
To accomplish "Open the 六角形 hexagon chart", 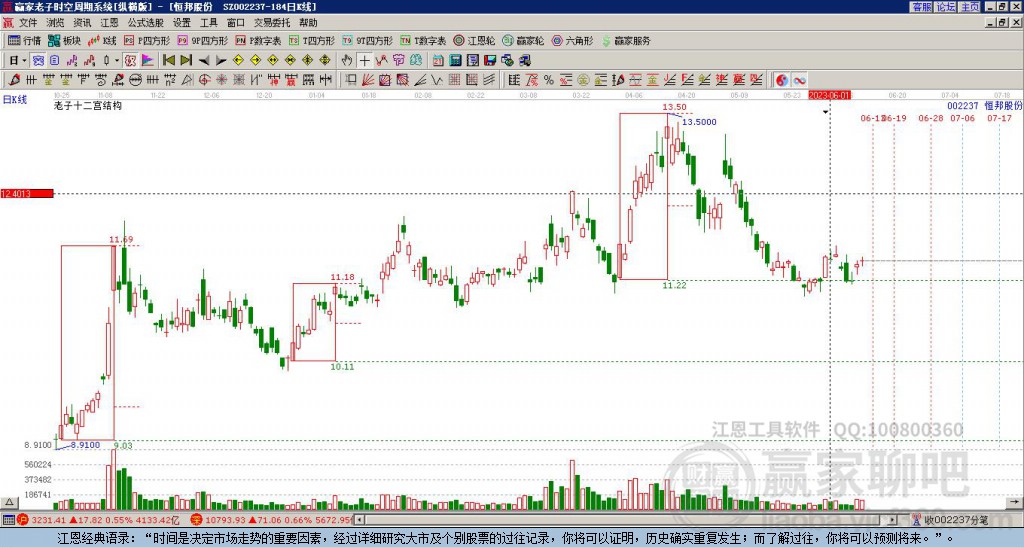I will tap(573, 40).
